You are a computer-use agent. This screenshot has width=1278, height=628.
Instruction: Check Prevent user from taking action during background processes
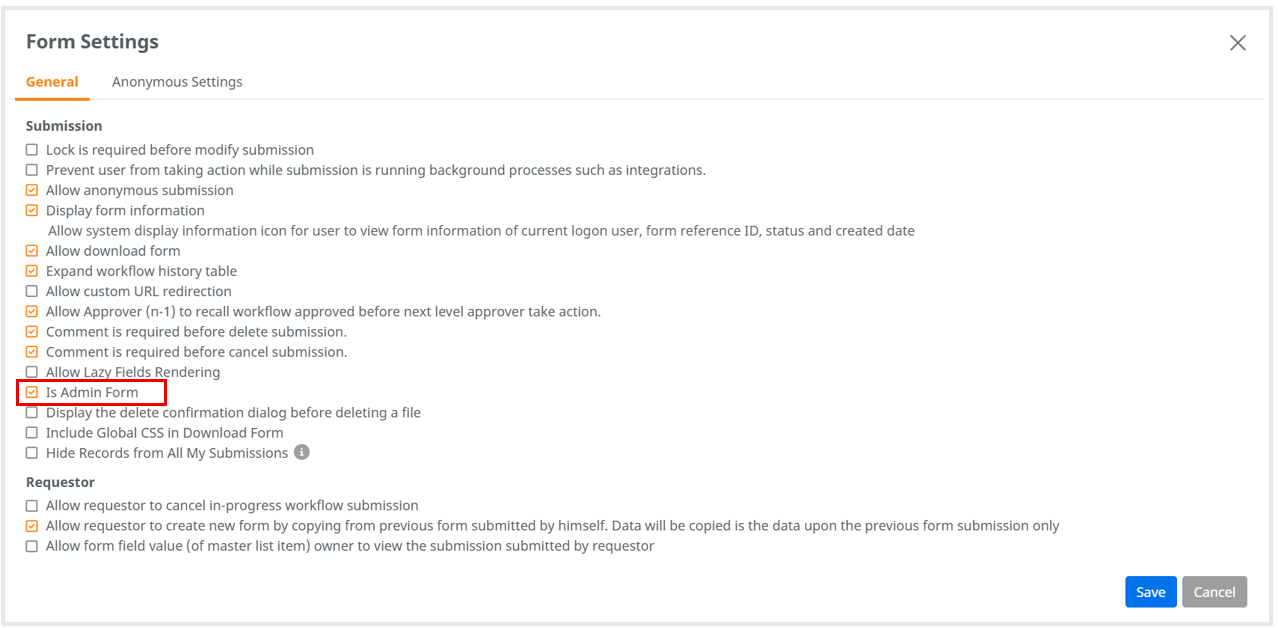(31, 169)
